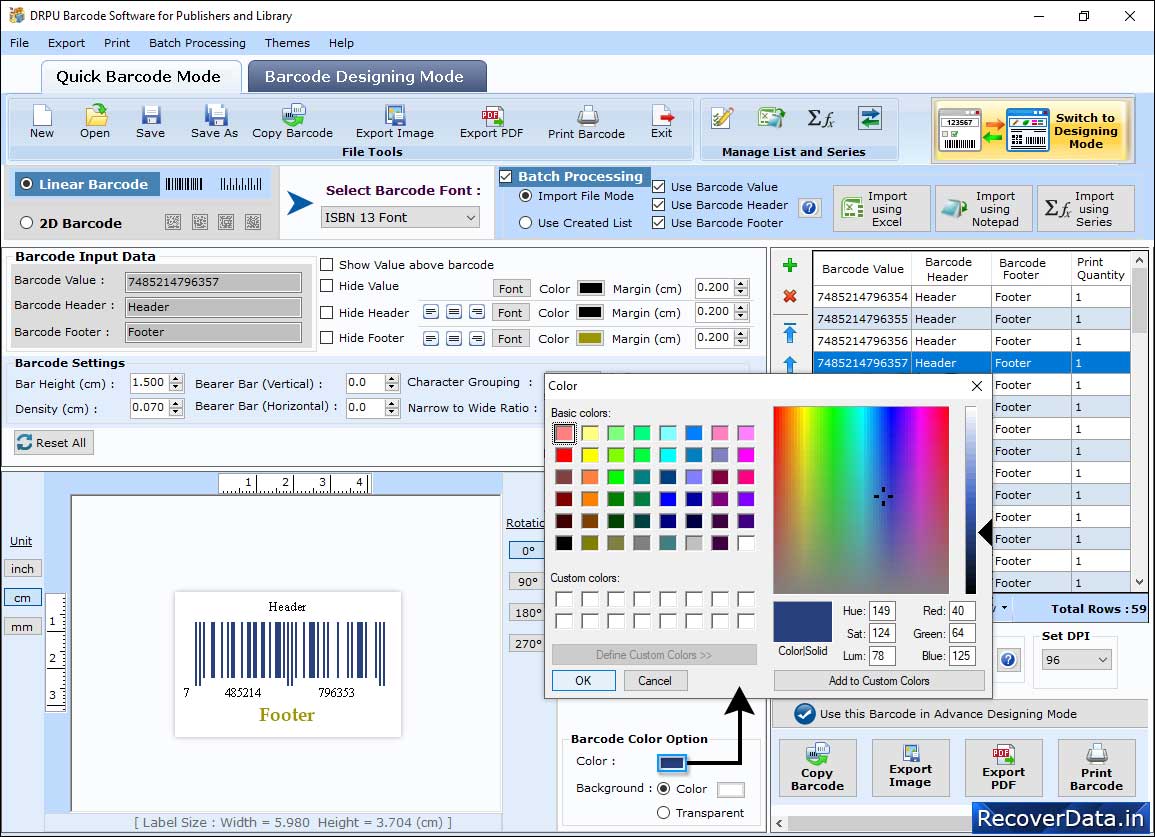Open batch processing help question icon
The height and width of the screenshot is (837, 1155).
pyautogui.click(x=809, y=208)
